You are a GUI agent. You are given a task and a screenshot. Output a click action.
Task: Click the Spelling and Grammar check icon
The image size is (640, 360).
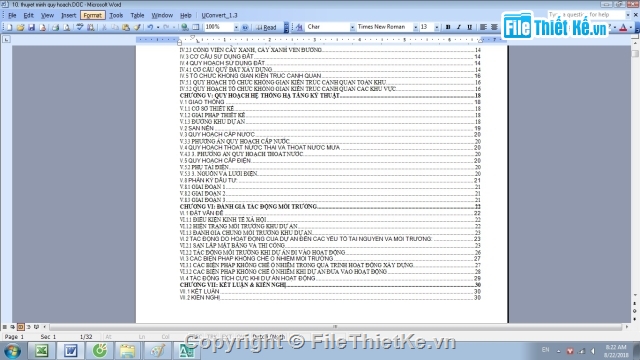[80, 27]
